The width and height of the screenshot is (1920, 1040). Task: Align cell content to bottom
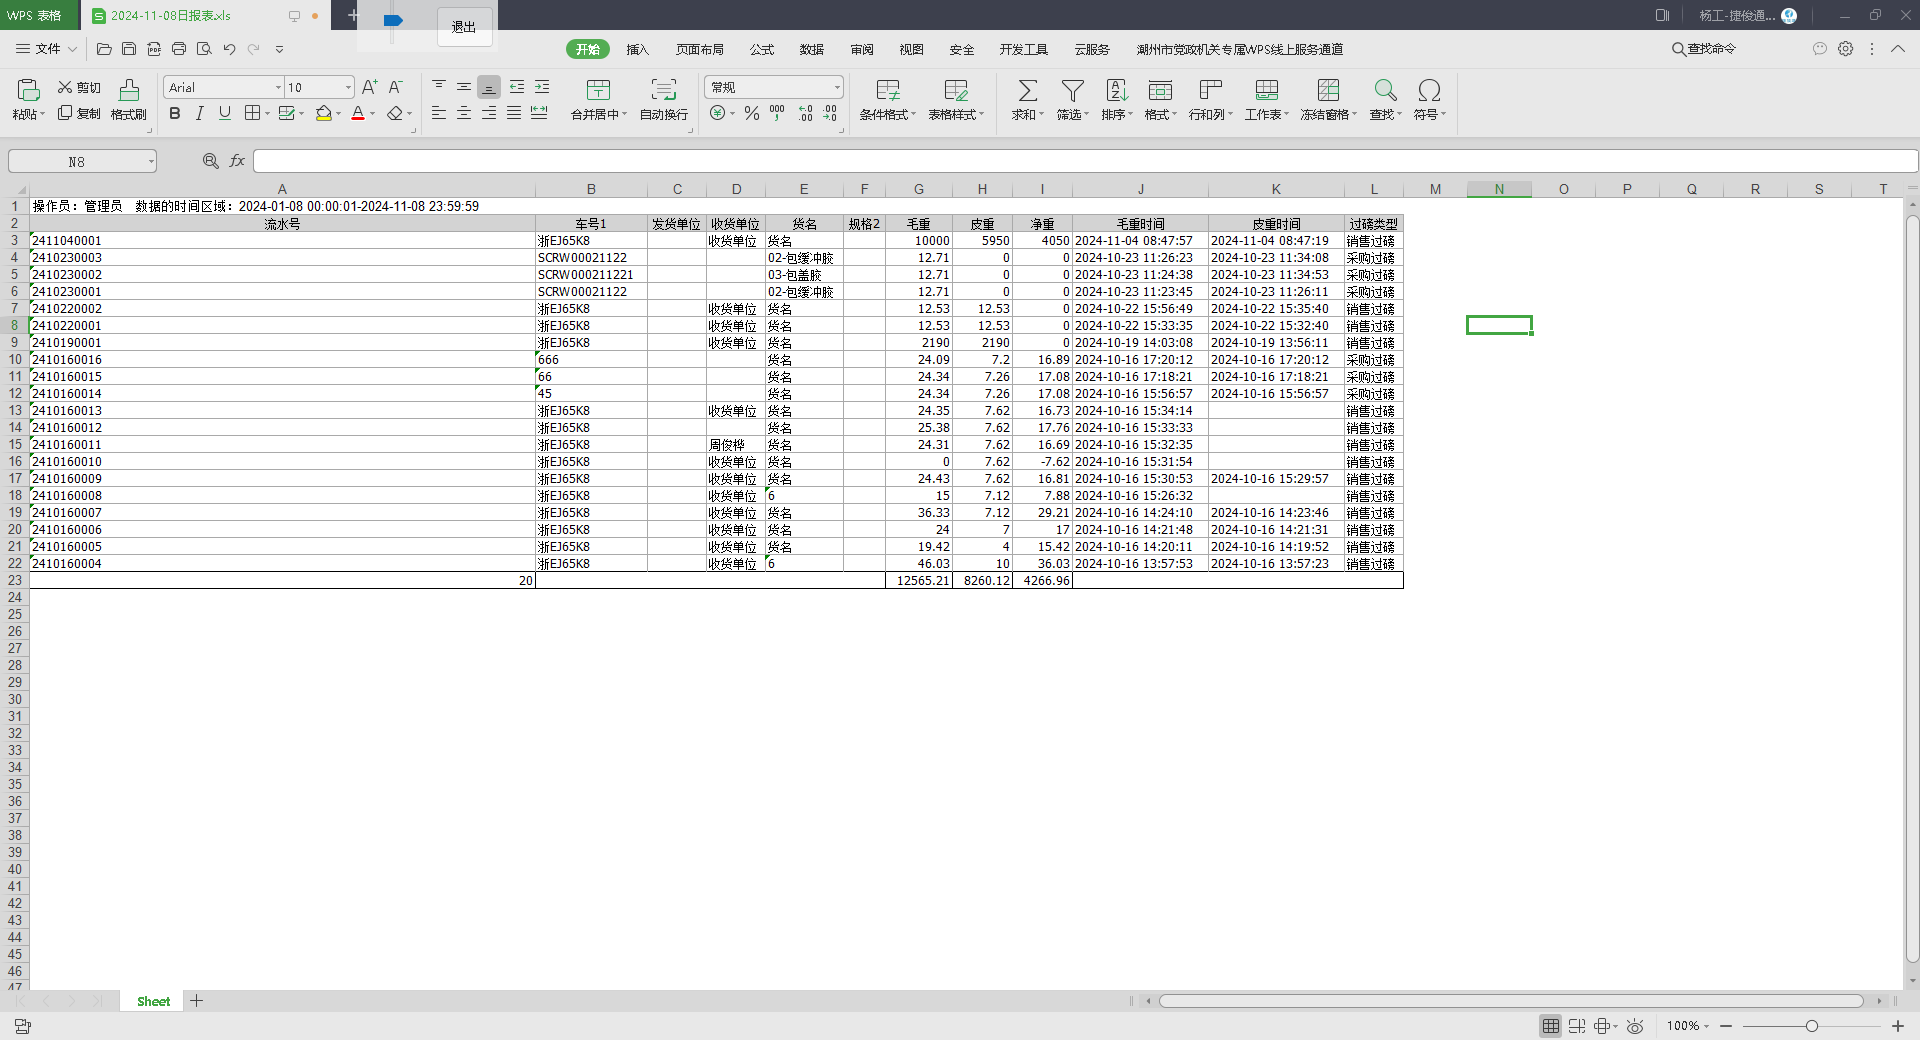(489, 88)
